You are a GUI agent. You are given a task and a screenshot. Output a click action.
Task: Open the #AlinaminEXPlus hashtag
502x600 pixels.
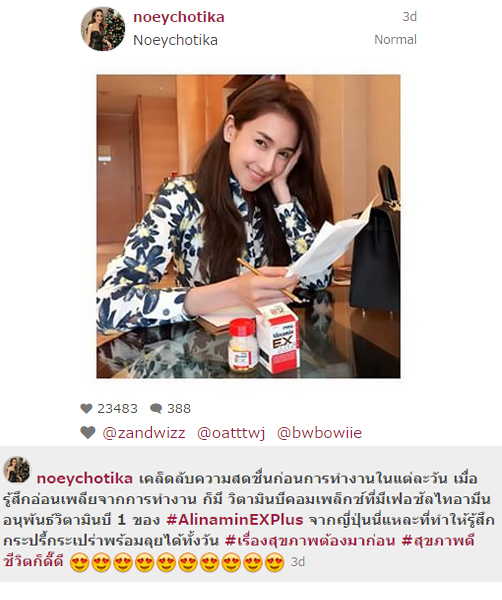235,520
